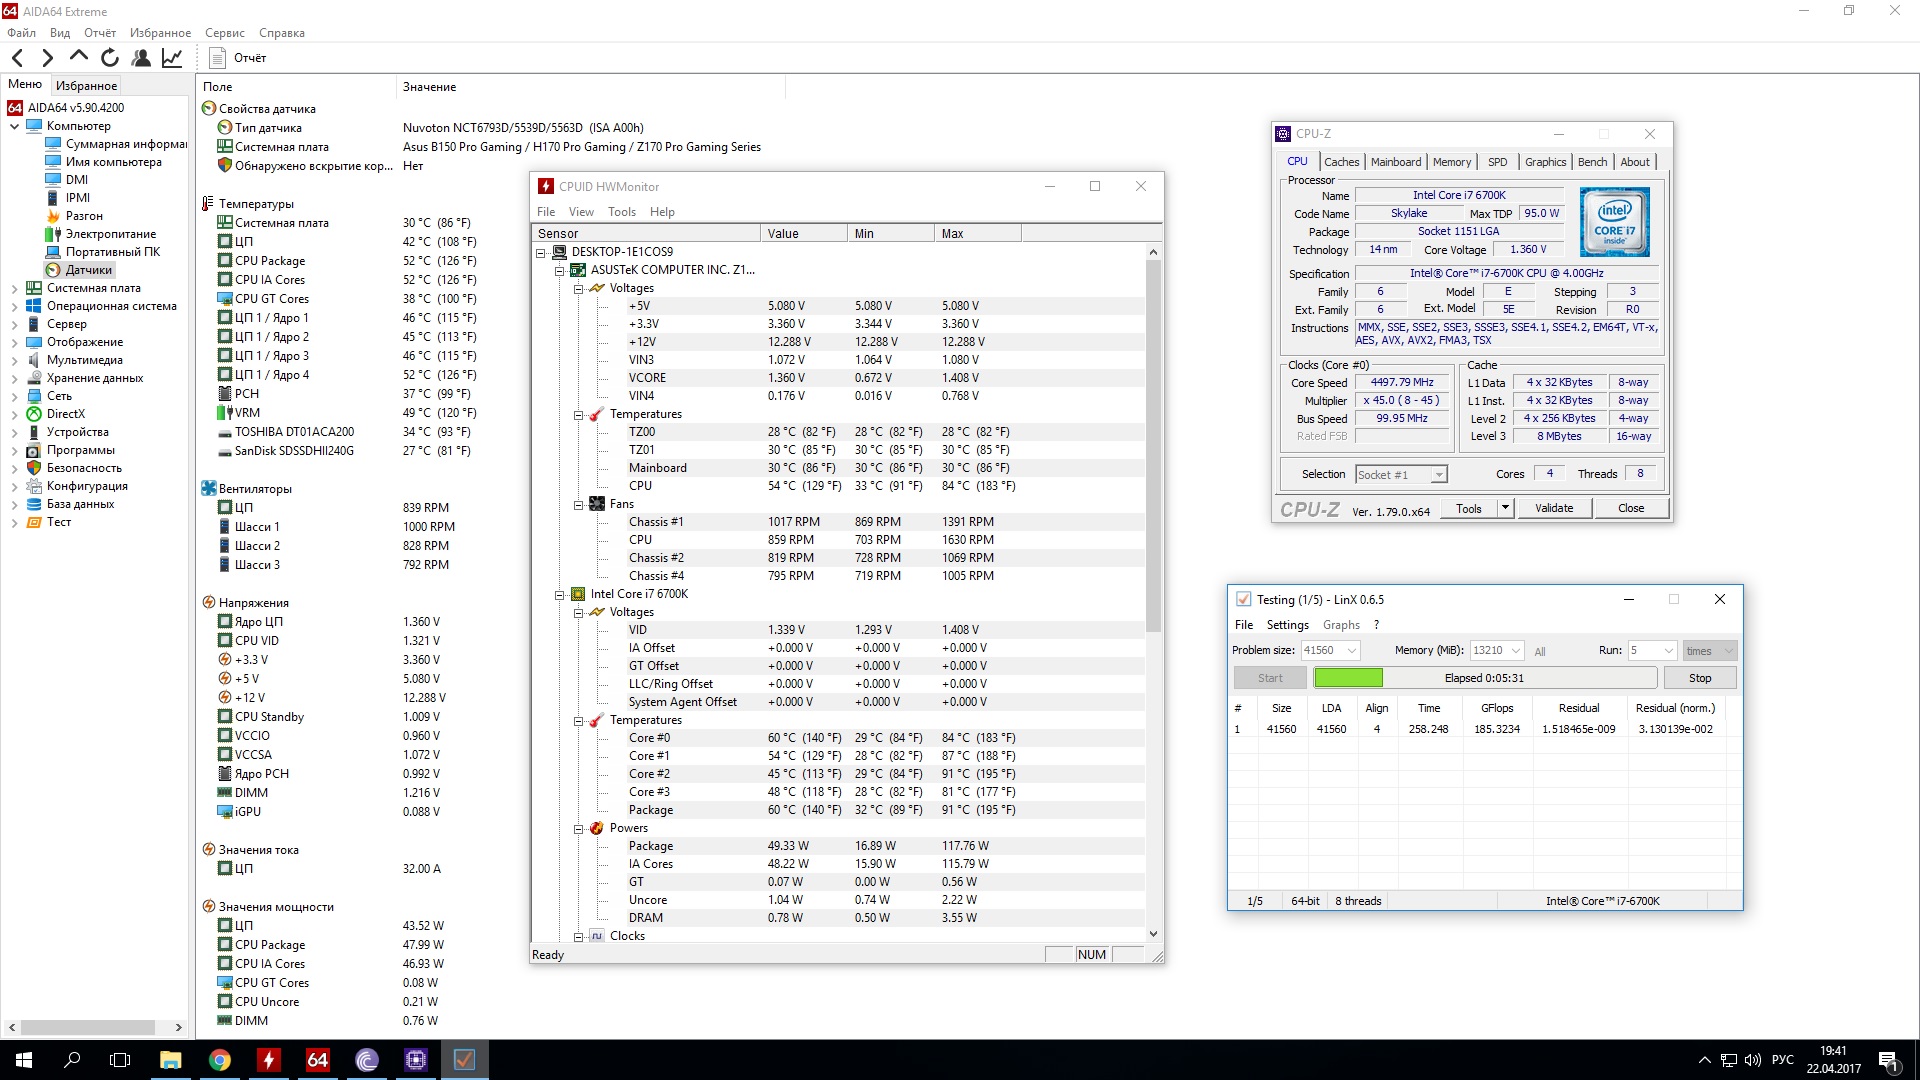
Task: Click the AIDA64 Refresh toolbar icon
Action: pos(110,58)
